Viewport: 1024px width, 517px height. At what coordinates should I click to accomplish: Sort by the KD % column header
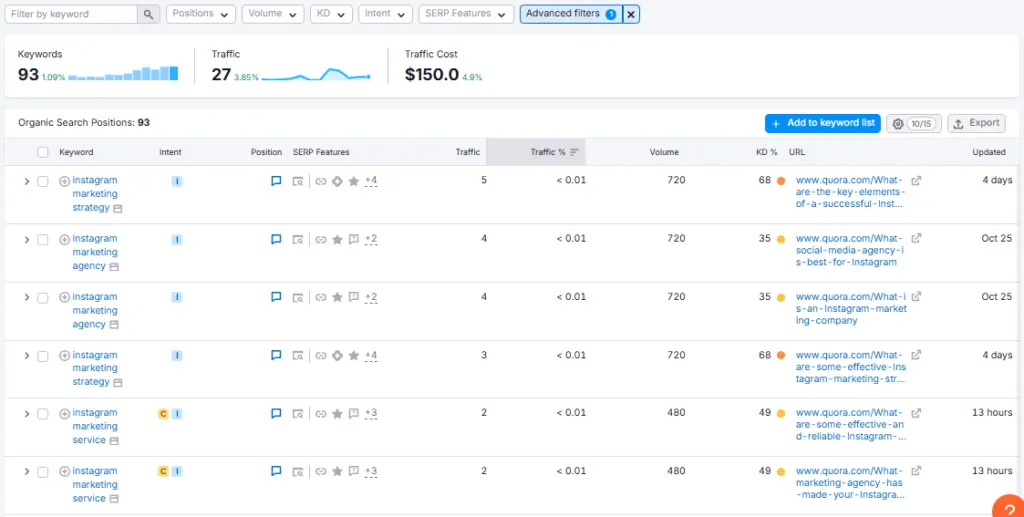[x=766, y=152]
